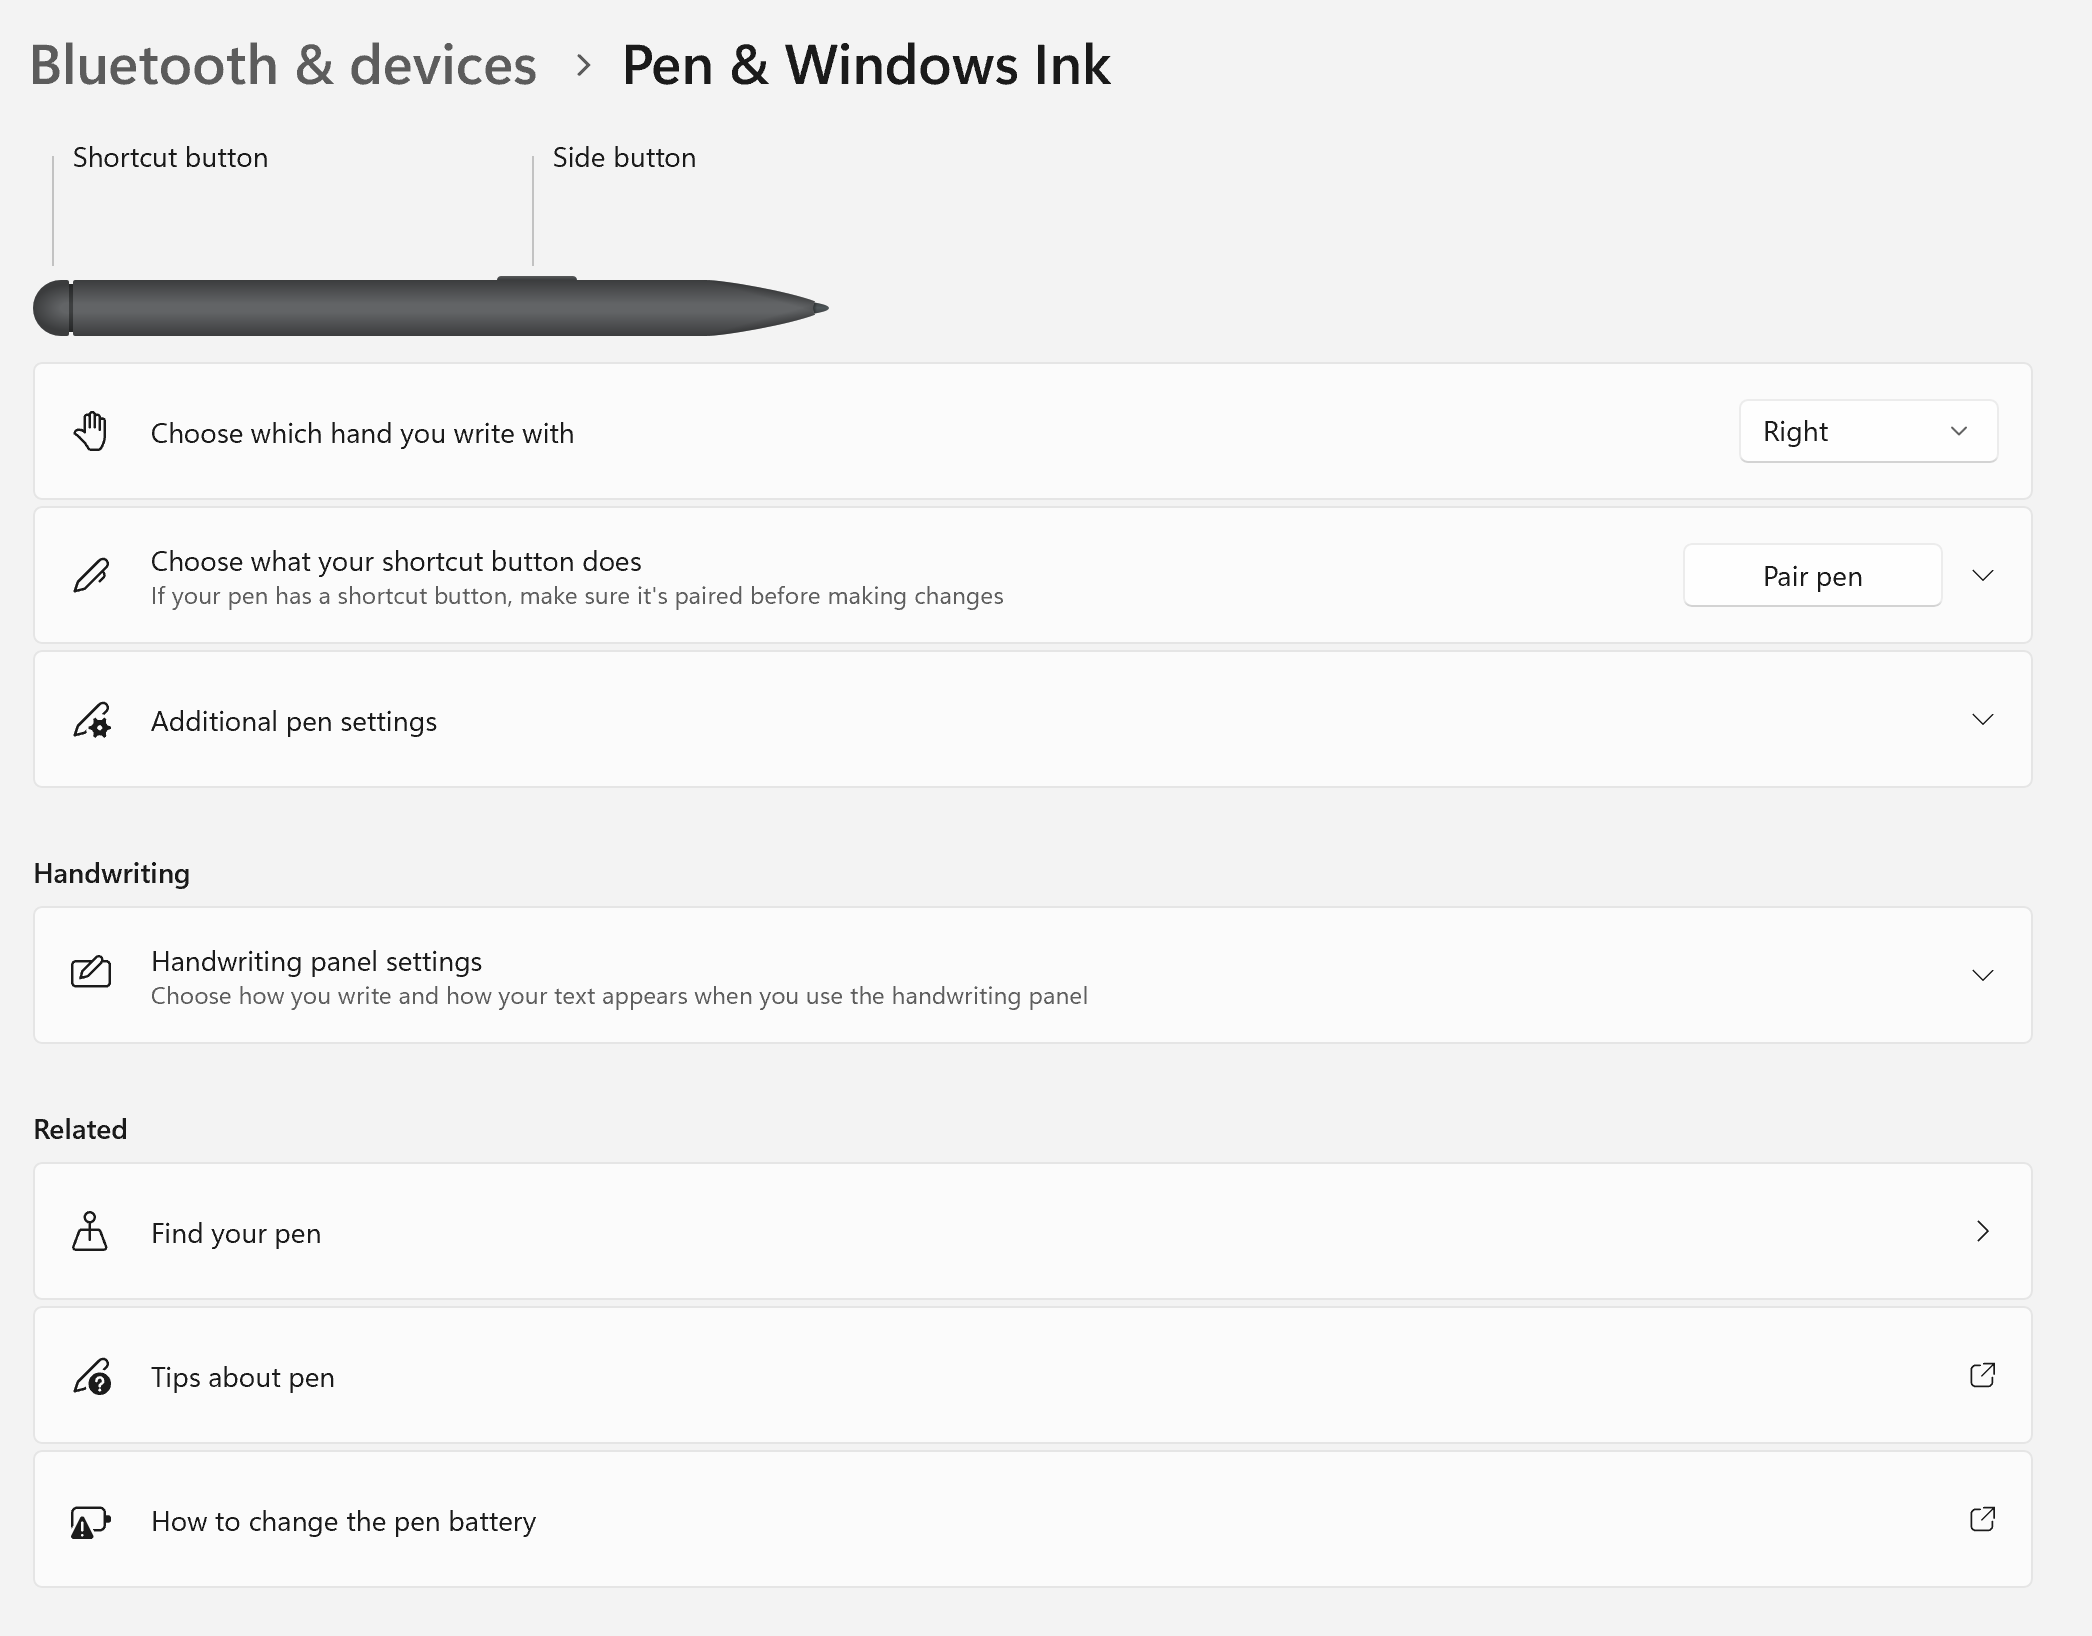This screenshot has width=2092, height=1636.
Task: Open the Right writing-hand dropdown
Action: click(x=1868, y=431)
